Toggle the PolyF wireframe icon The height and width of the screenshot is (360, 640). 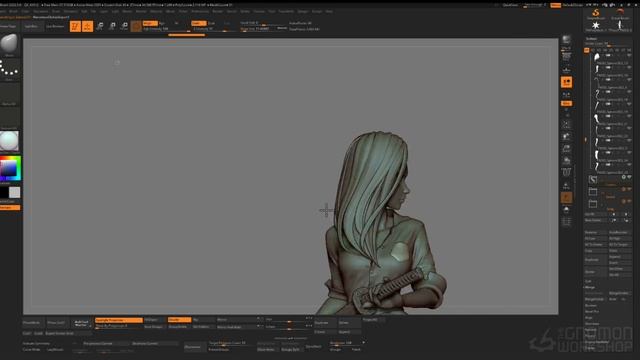[x=567, y=173]
